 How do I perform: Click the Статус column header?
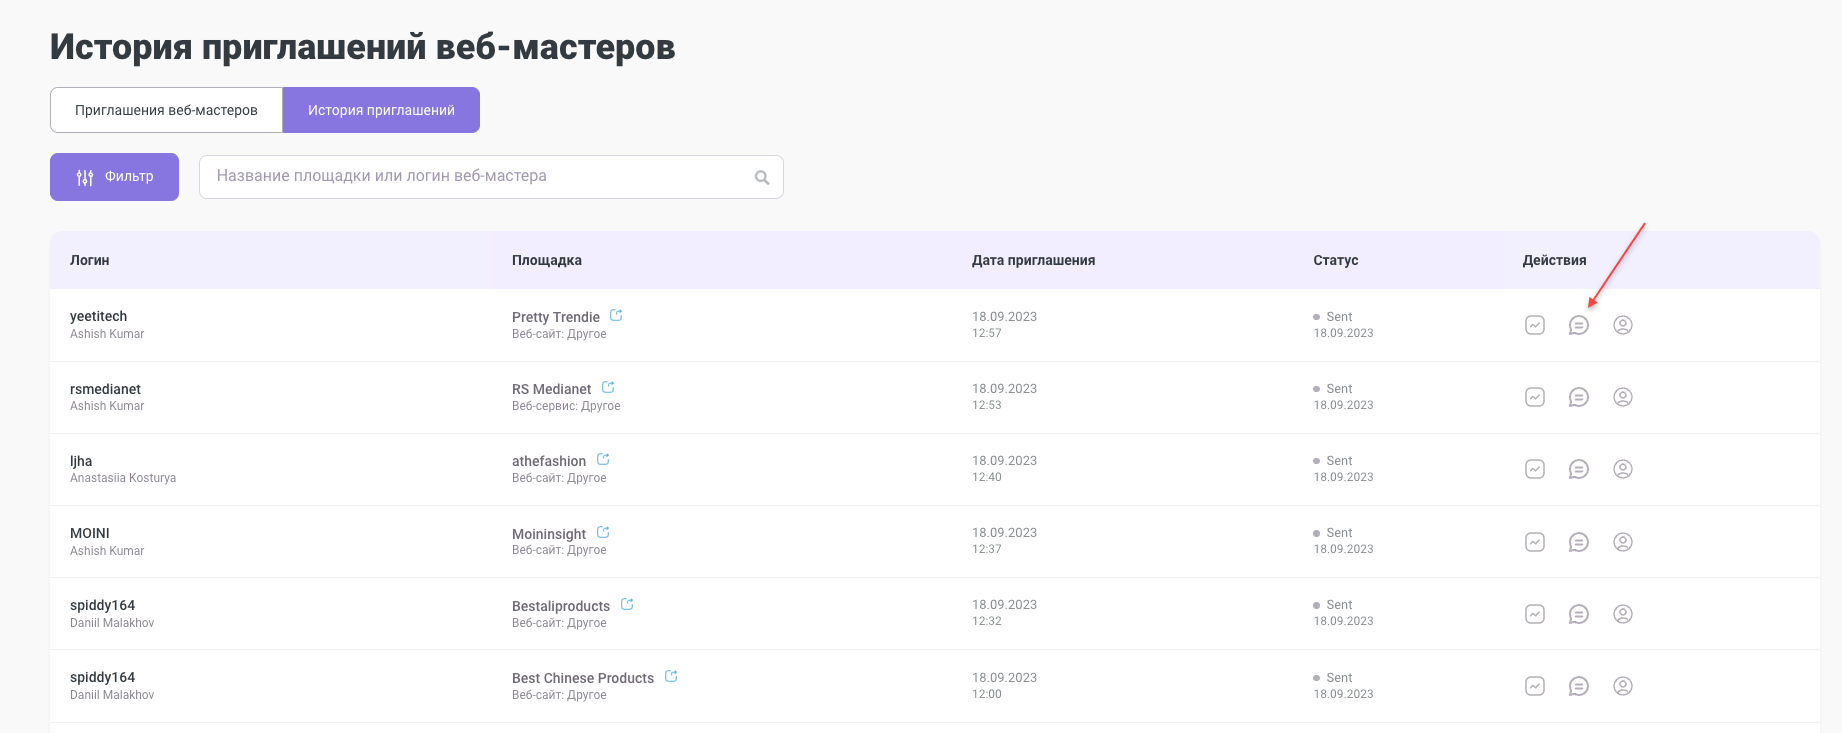(1335, 260)
